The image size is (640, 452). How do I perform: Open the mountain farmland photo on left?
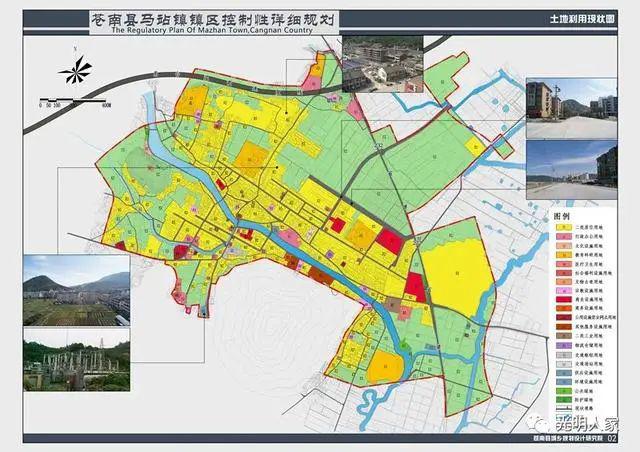[77, 290]
